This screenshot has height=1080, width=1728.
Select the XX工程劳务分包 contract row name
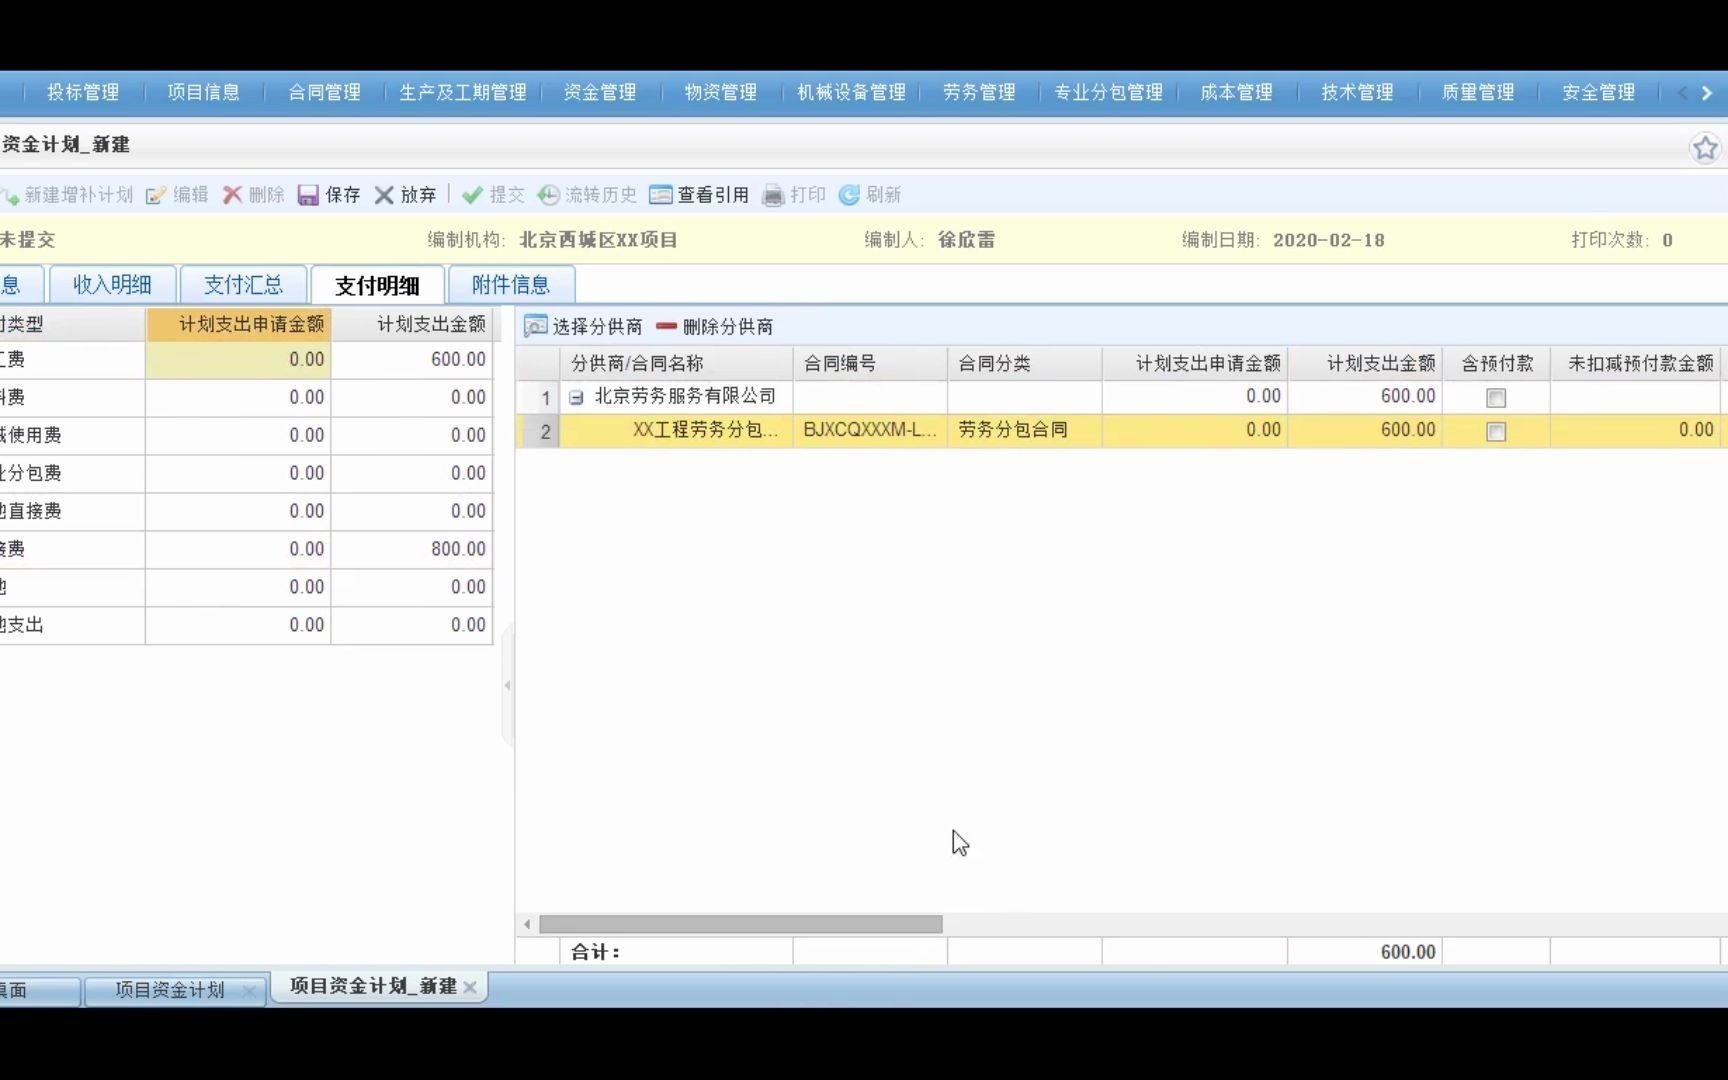[705, 430]
